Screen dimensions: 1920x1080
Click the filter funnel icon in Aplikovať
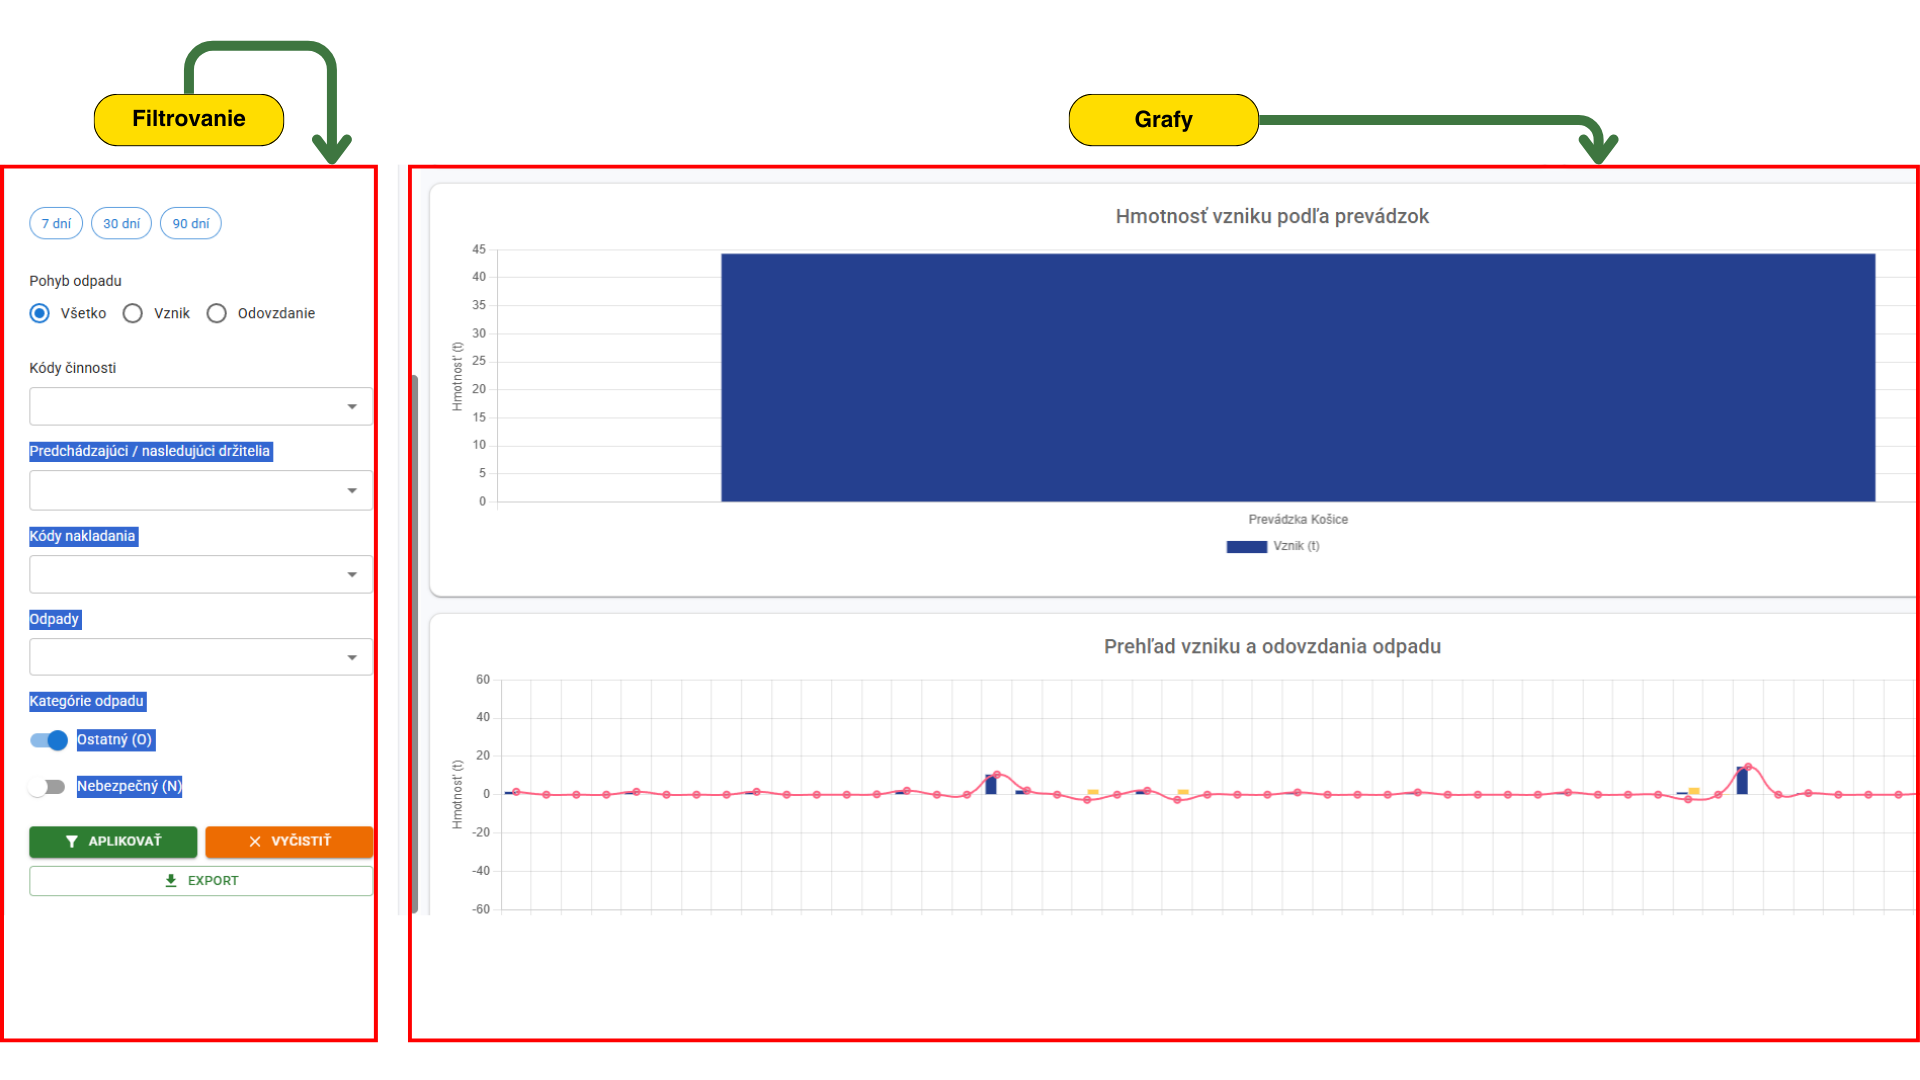pos(71,842)
